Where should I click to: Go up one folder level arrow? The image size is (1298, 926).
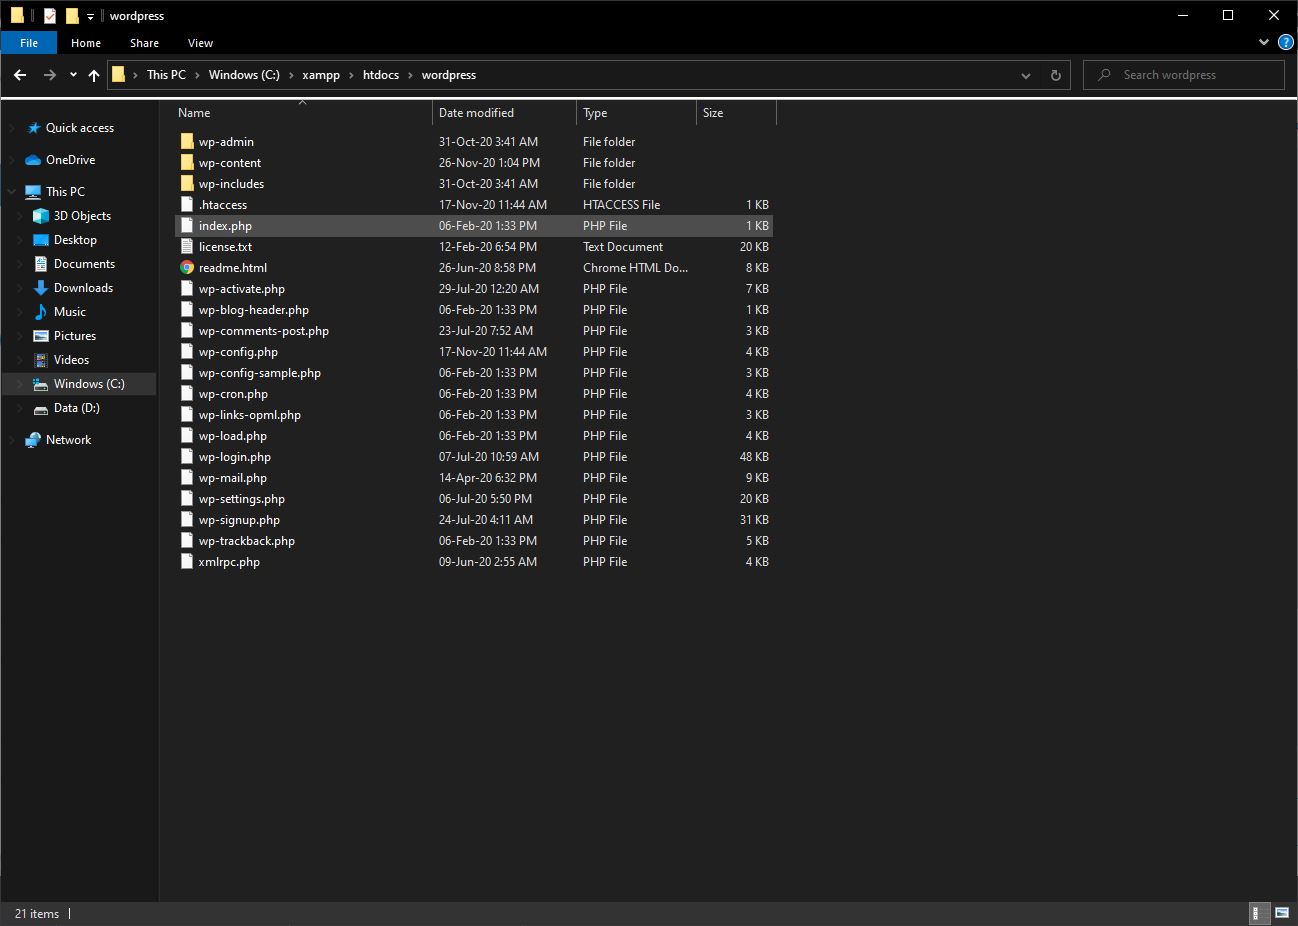click(94, 75)
